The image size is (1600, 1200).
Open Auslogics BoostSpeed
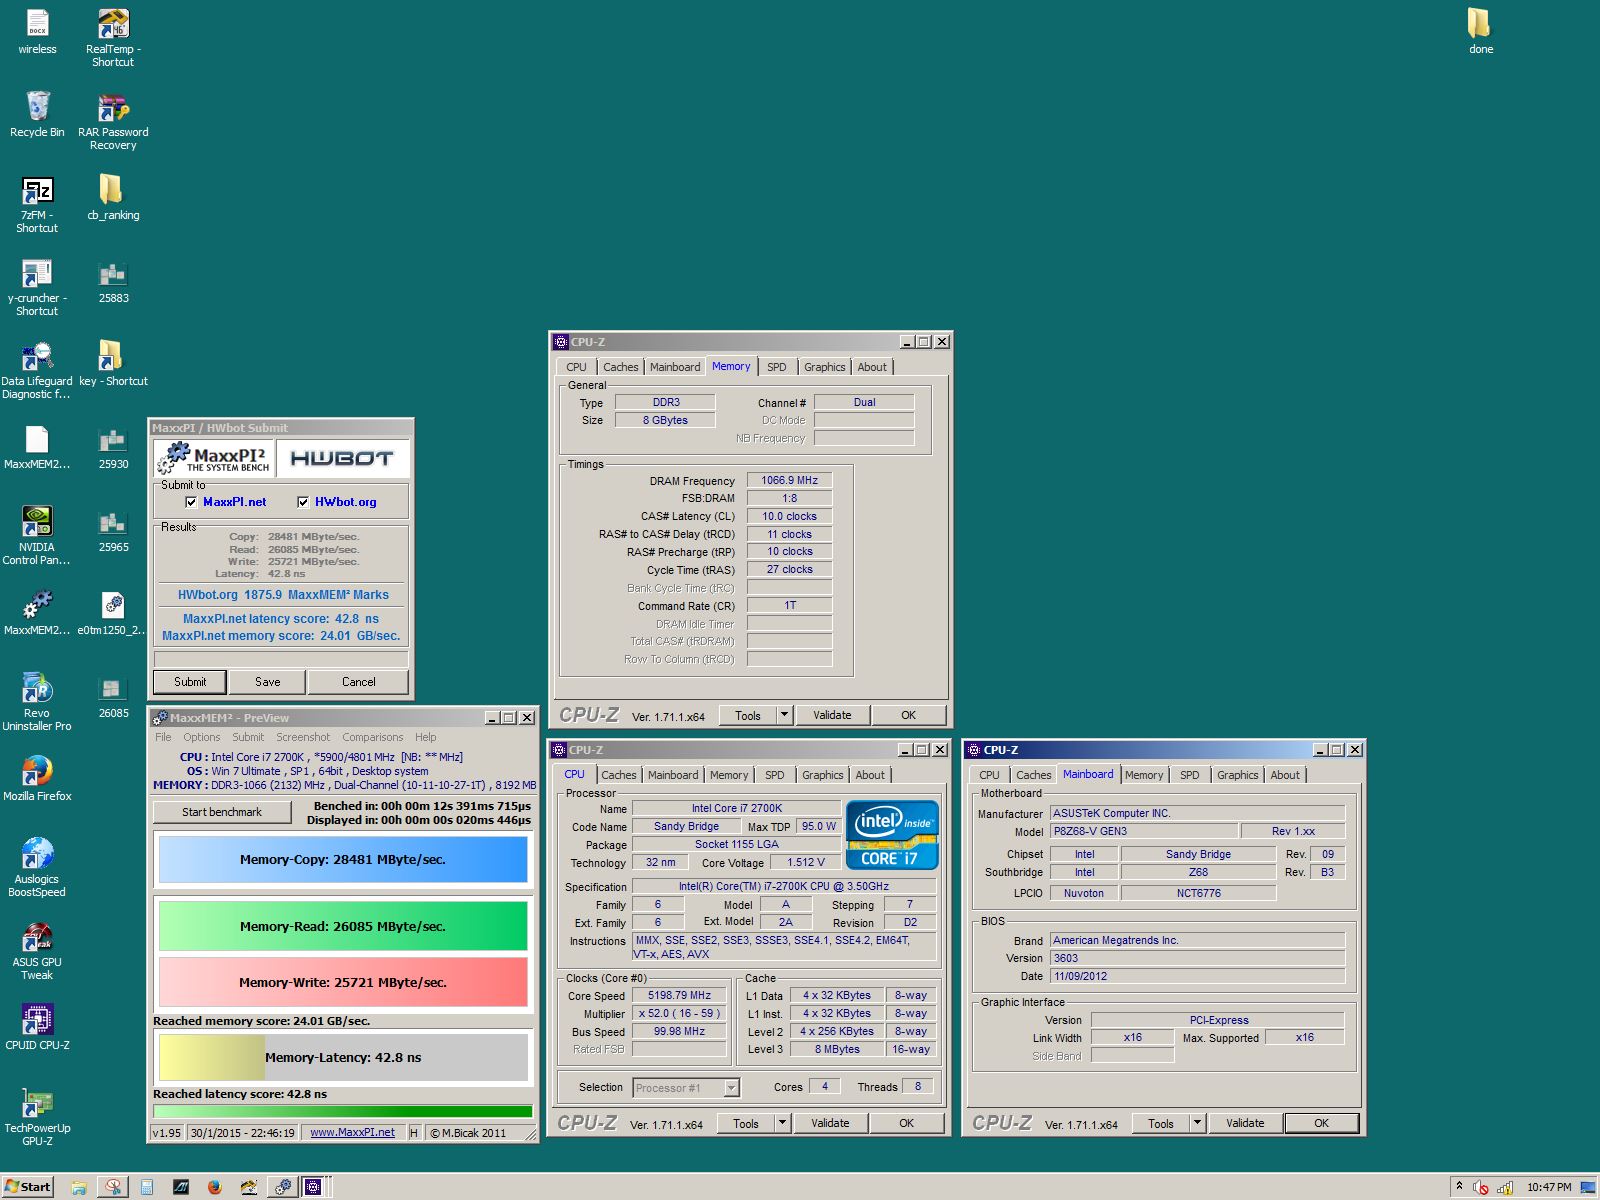(x=37, y=868)
